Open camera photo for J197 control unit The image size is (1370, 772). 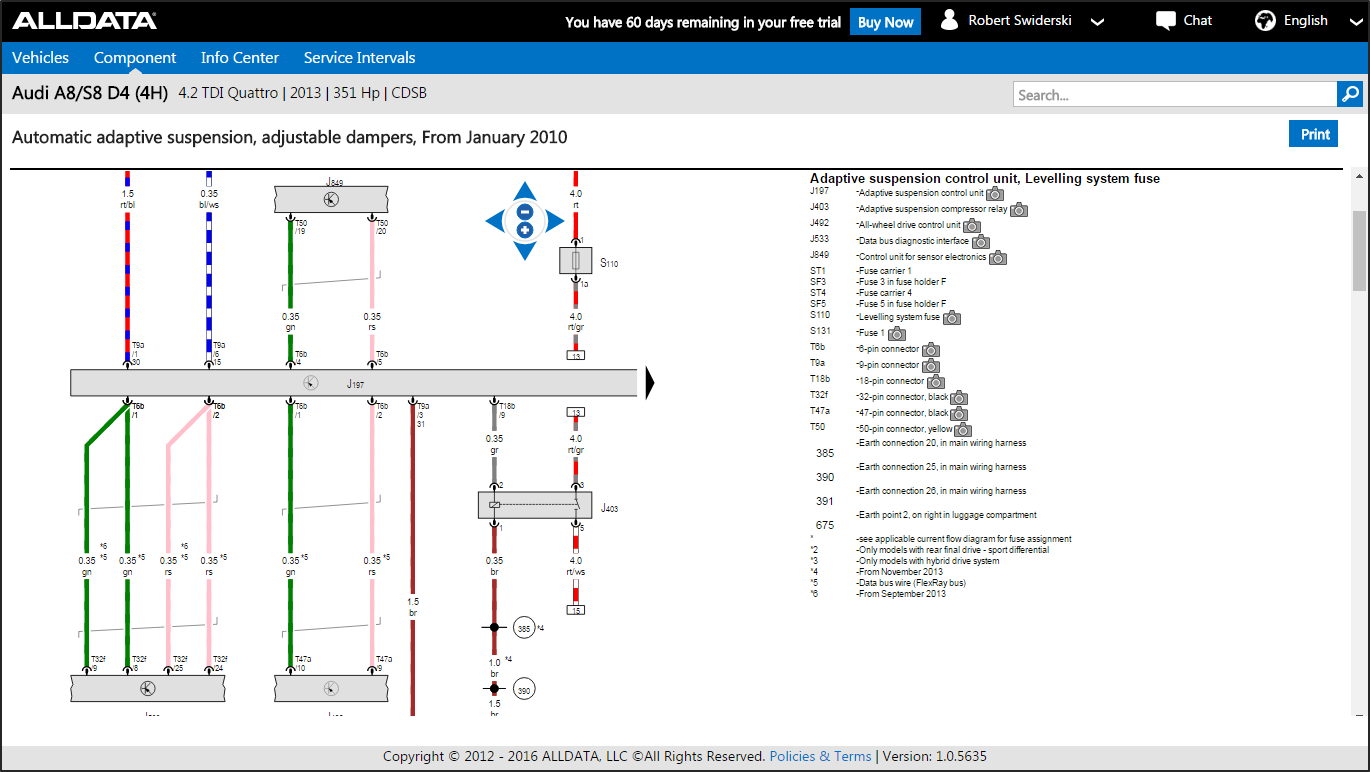[995, 194]
